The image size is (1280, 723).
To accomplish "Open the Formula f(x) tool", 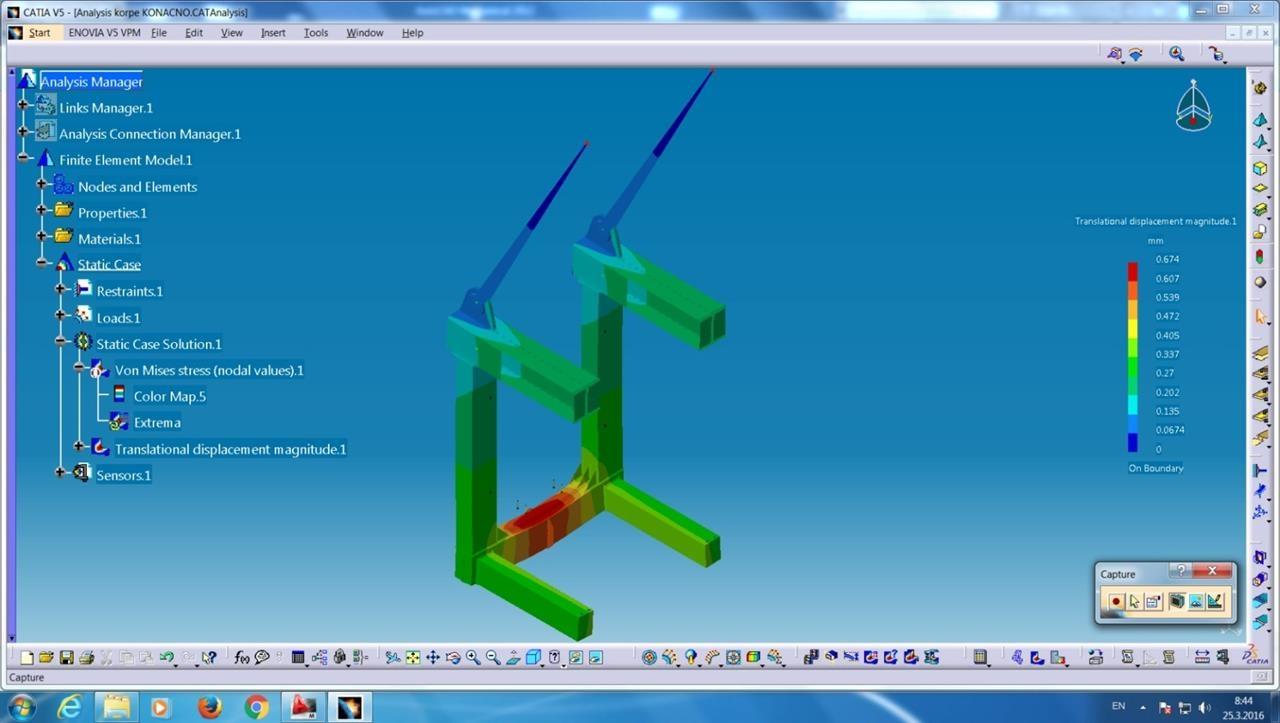I will pyautogui.click(x=242, y=657).
